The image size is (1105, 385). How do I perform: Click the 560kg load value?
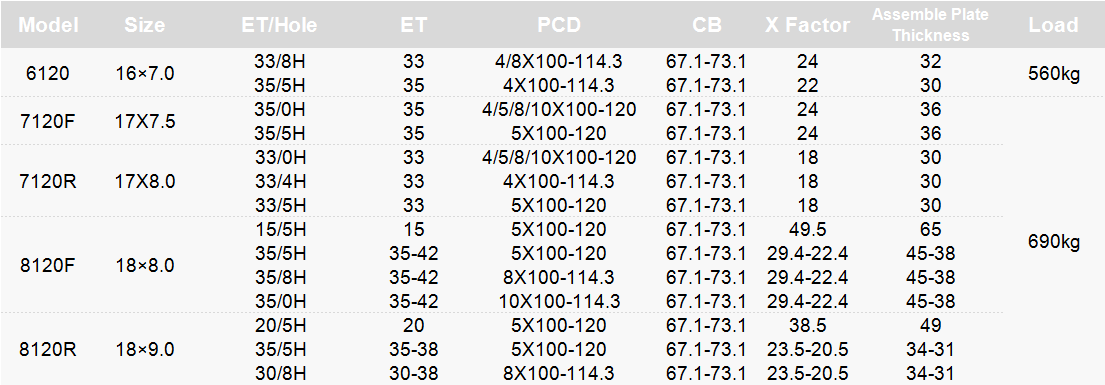click(x=1054, y=73)
